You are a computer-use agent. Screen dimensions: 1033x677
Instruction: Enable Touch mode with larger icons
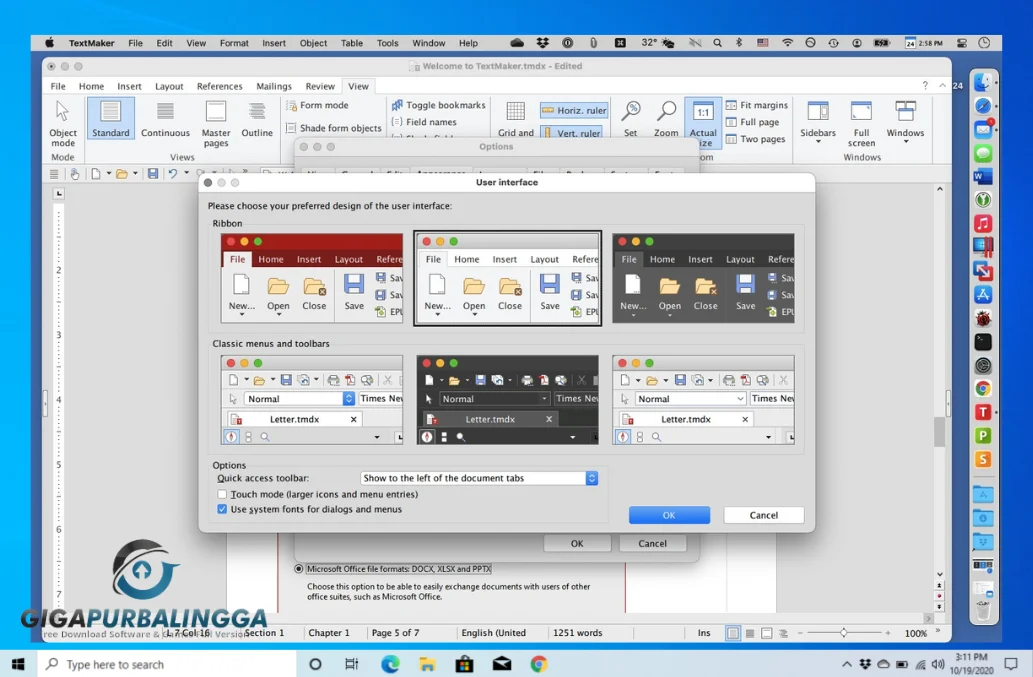tap(222, 494)
